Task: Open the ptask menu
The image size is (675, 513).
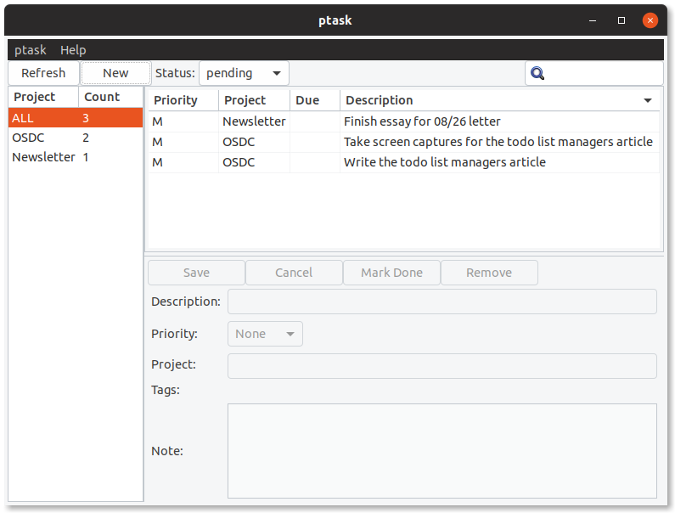Action: tap(30, 50)
